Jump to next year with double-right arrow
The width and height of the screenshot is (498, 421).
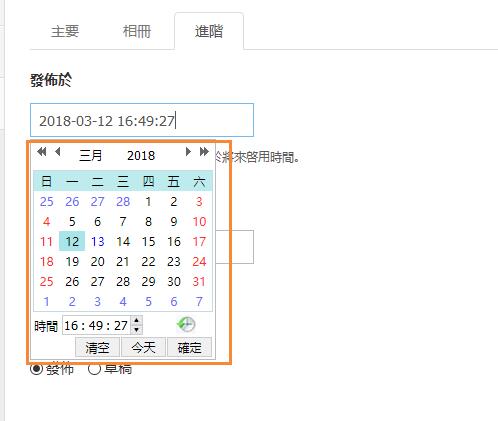204,152
